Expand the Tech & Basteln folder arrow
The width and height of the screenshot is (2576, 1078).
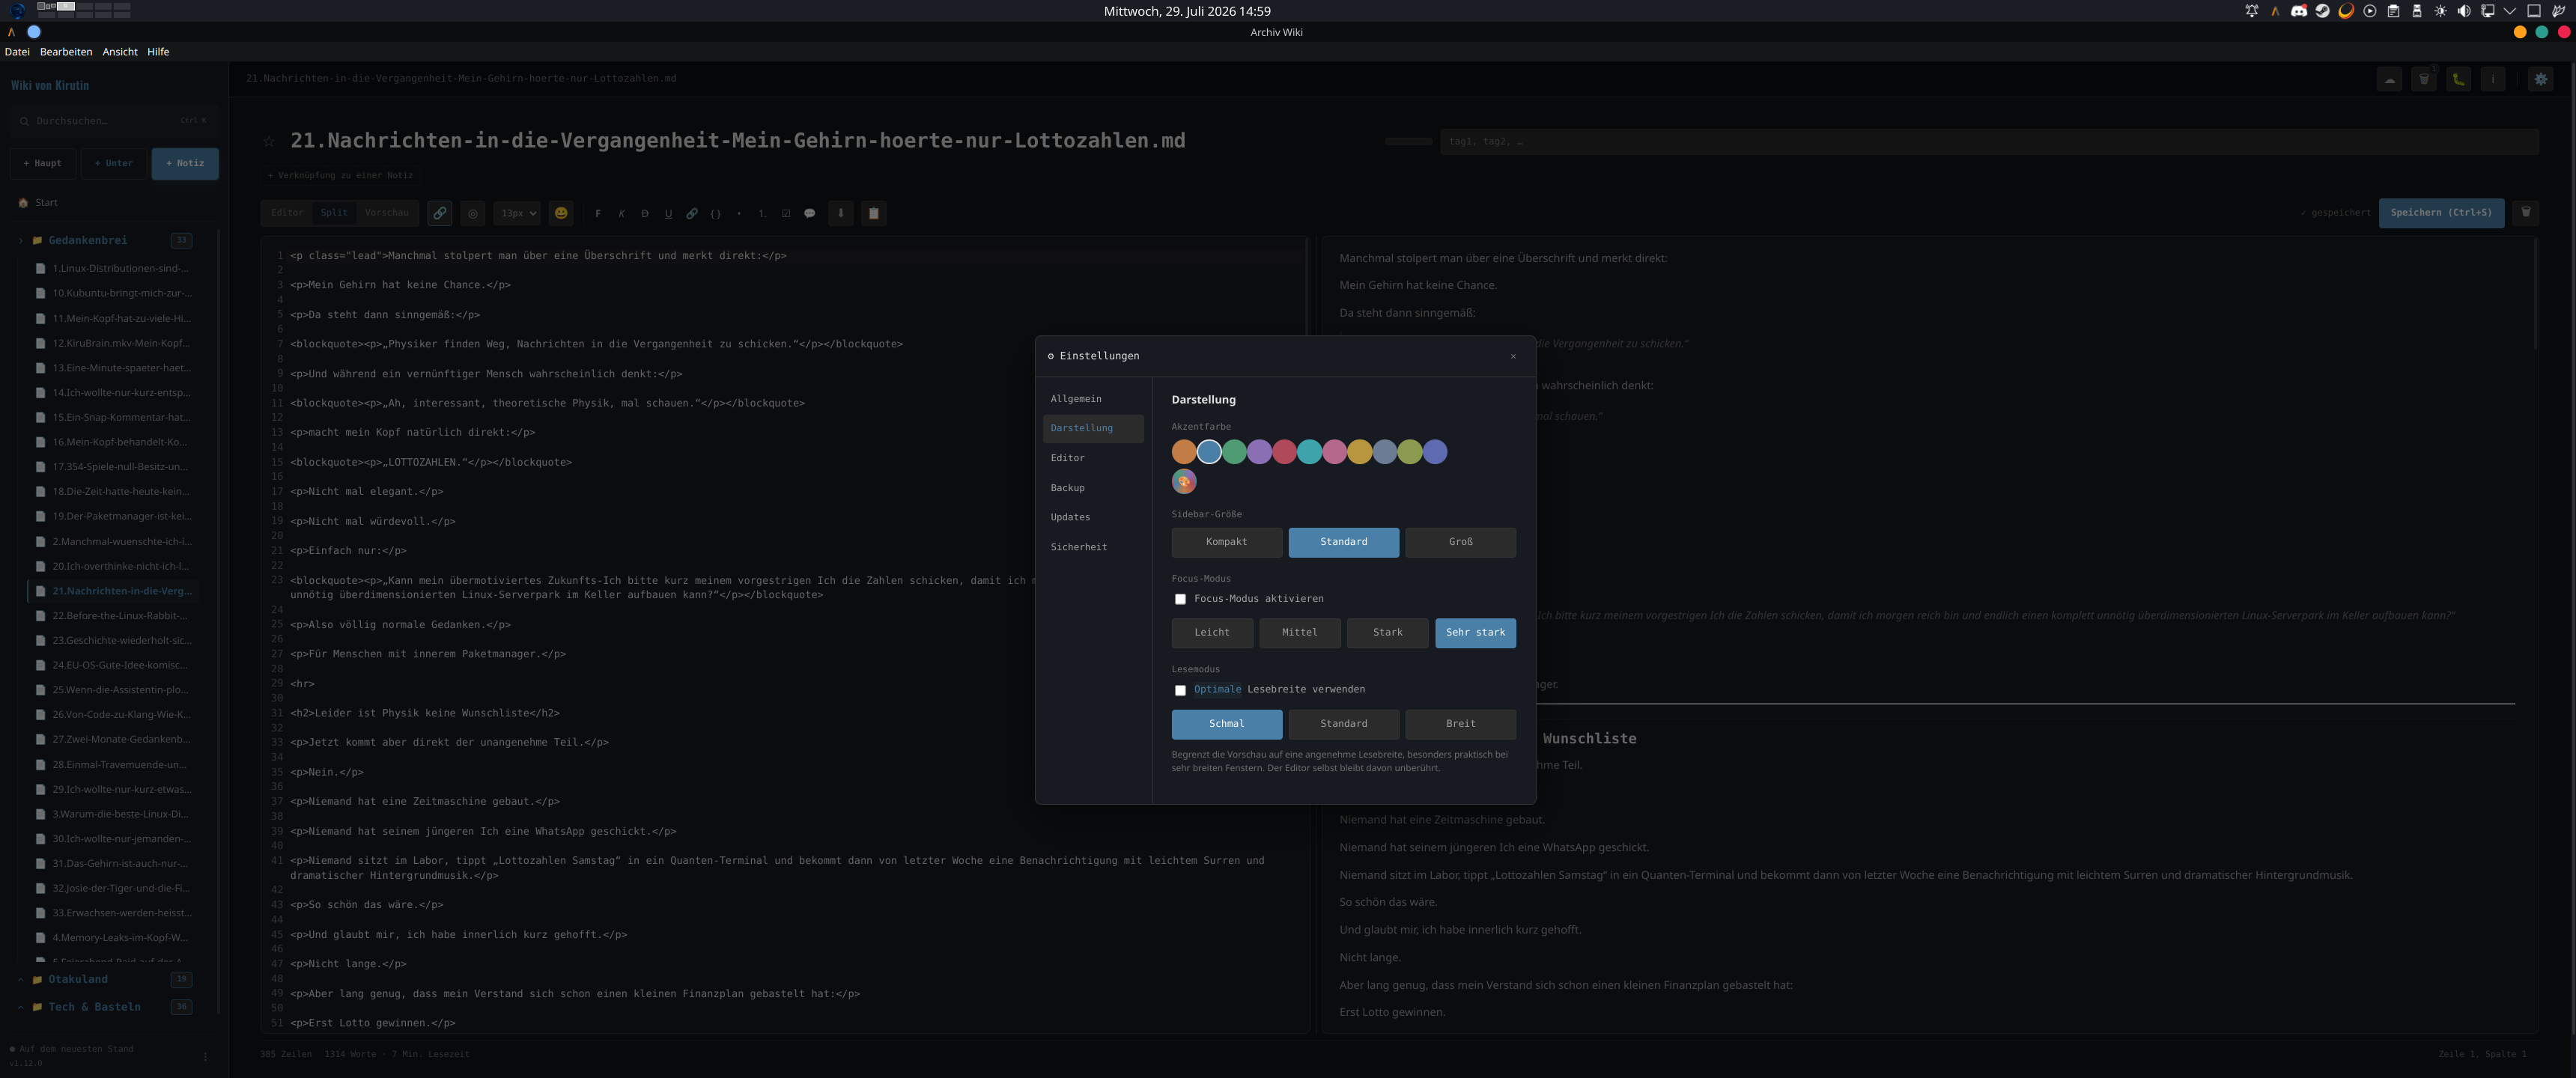click(20, 1008)
